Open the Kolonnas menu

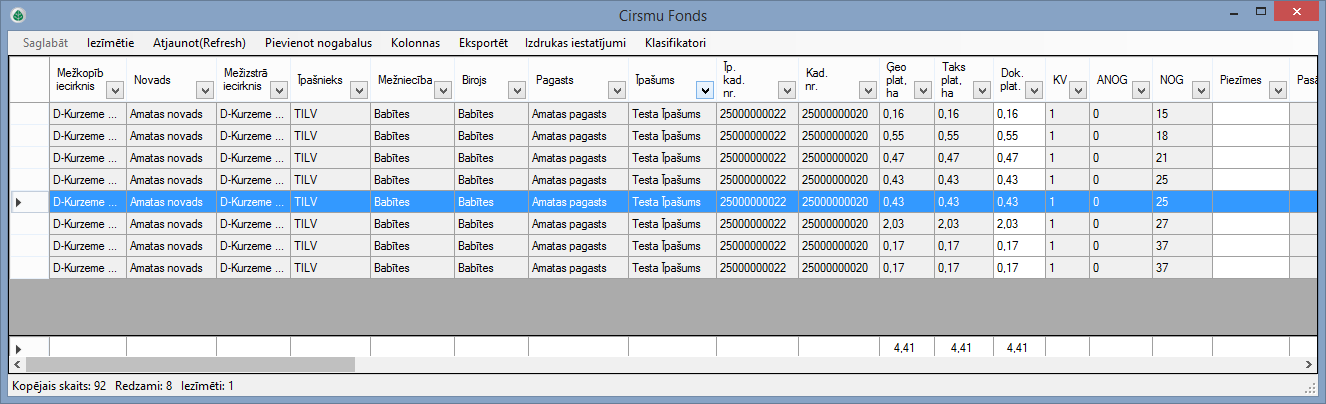tap(415, 43)
